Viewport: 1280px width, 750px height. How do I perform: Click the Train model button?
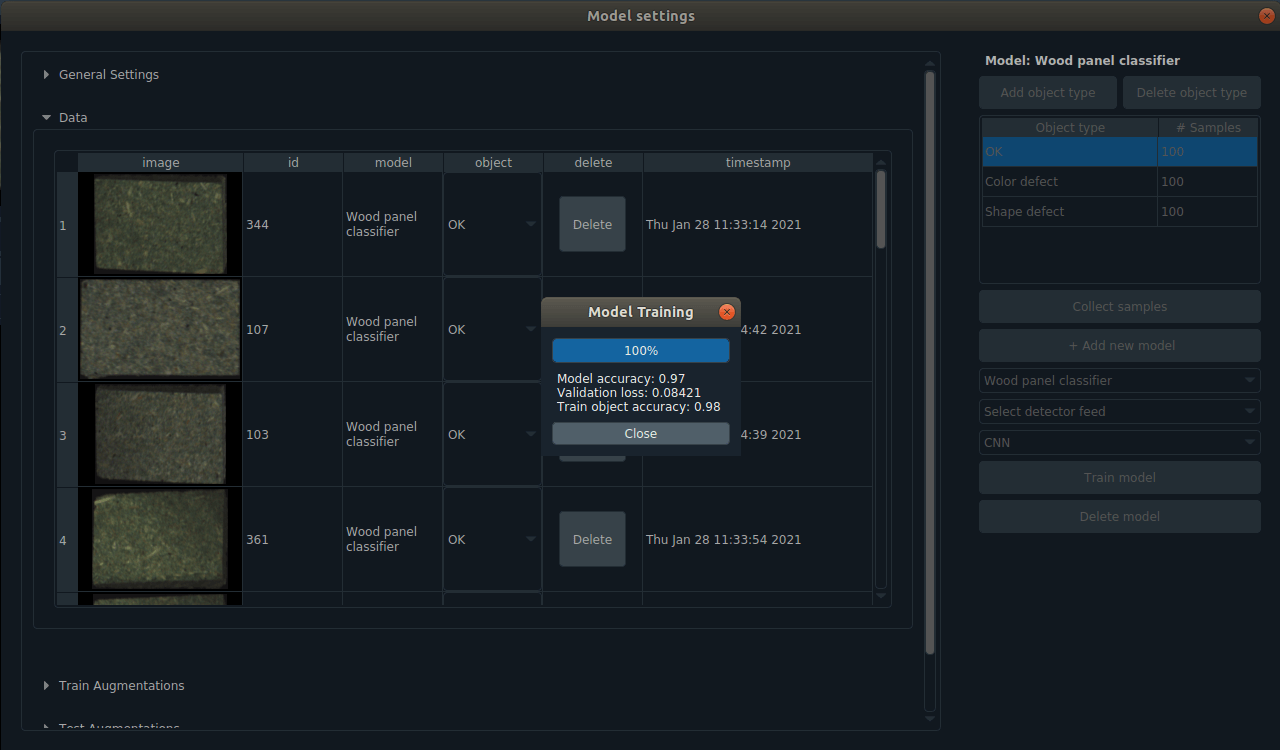(x=1119, y=478)
